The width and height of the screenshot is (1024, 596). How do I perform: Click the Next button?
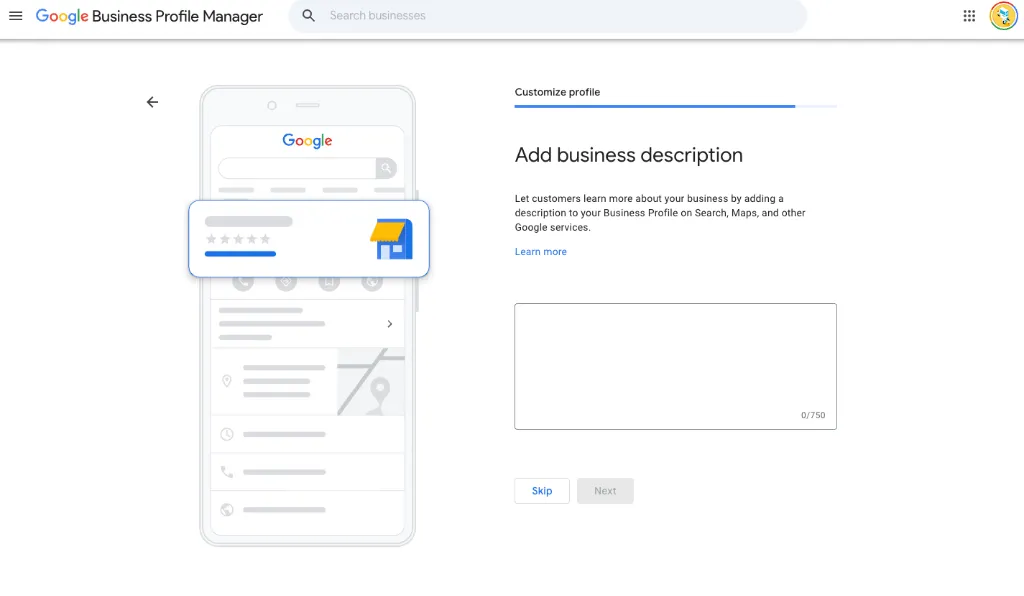coord(605,491)
